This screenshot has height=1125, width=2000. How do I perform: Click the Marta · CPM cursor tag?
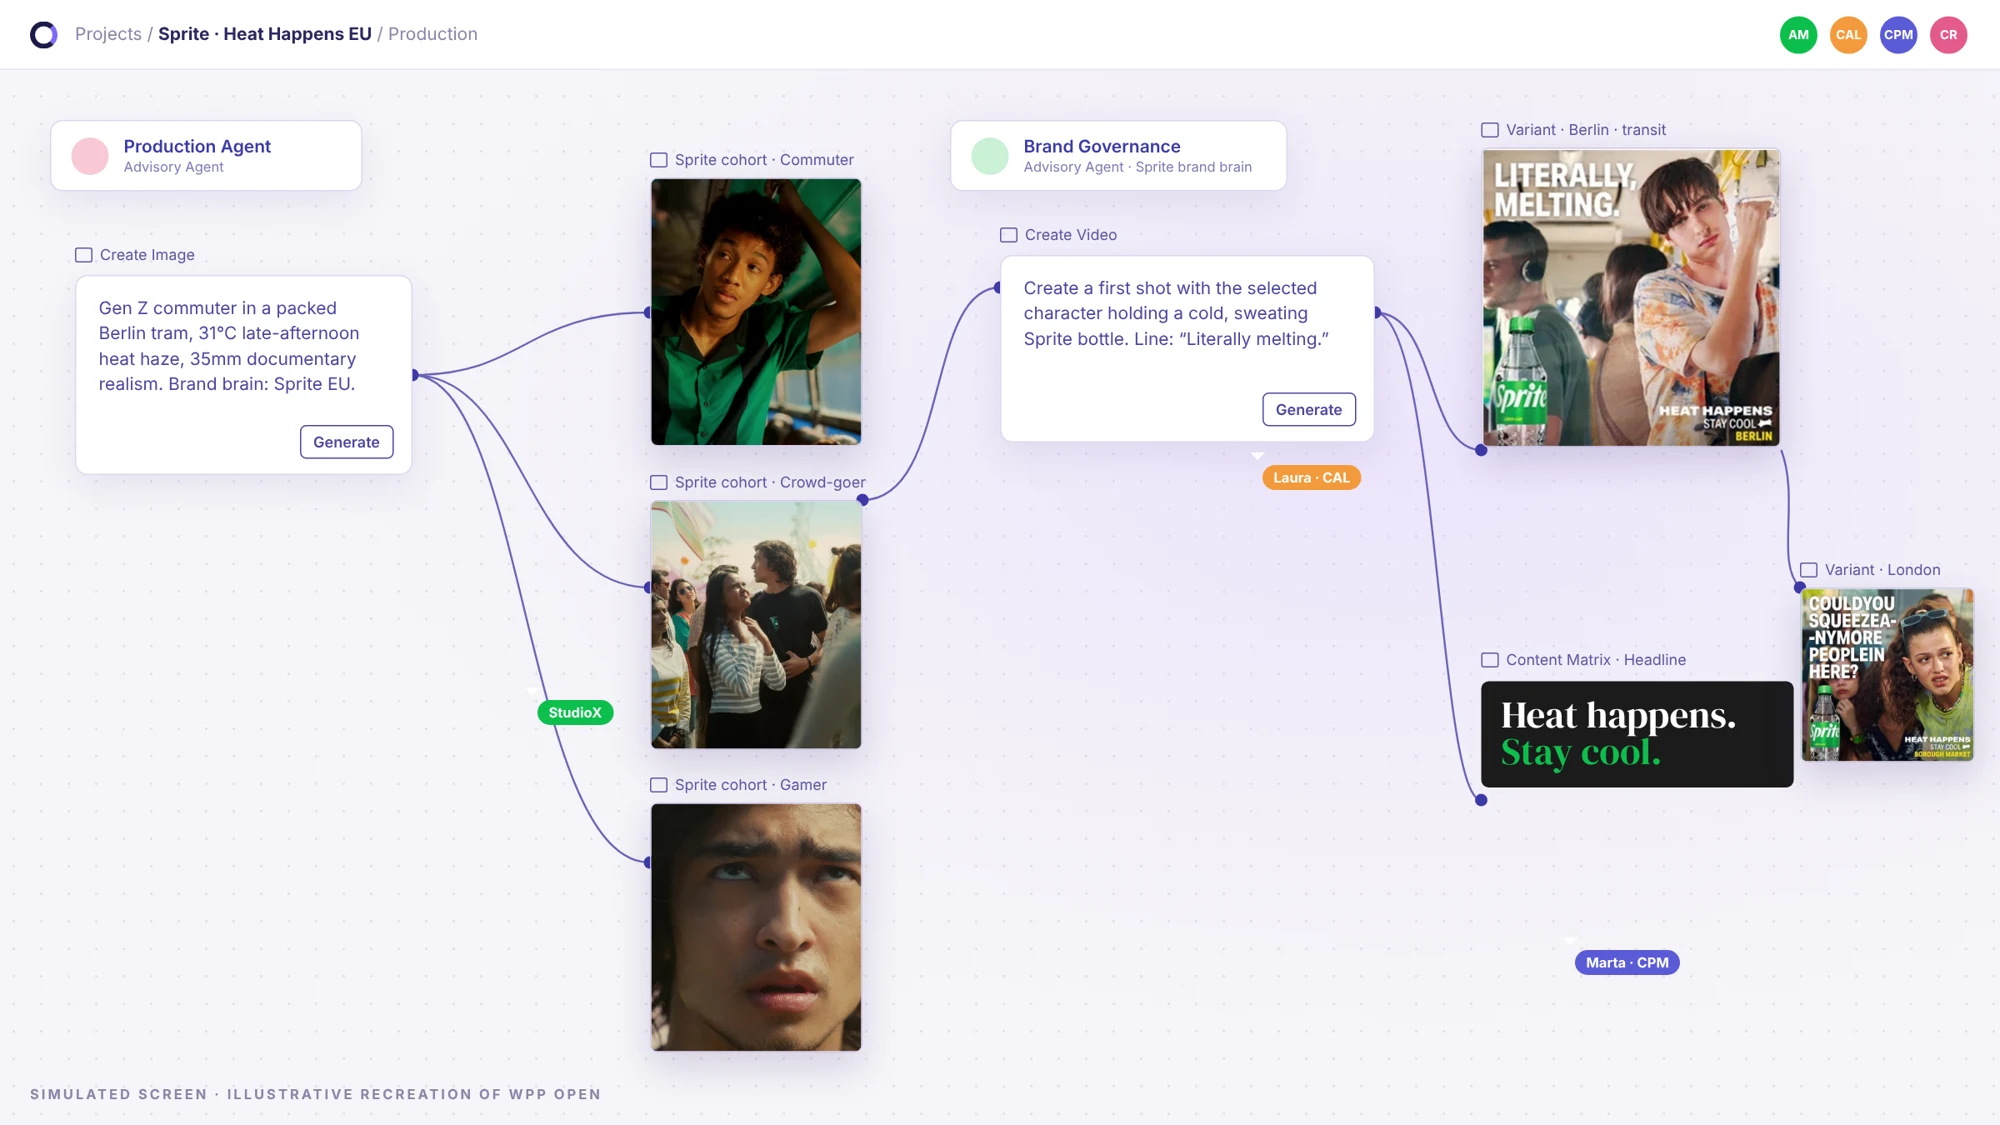click(x=1627, y=963)
